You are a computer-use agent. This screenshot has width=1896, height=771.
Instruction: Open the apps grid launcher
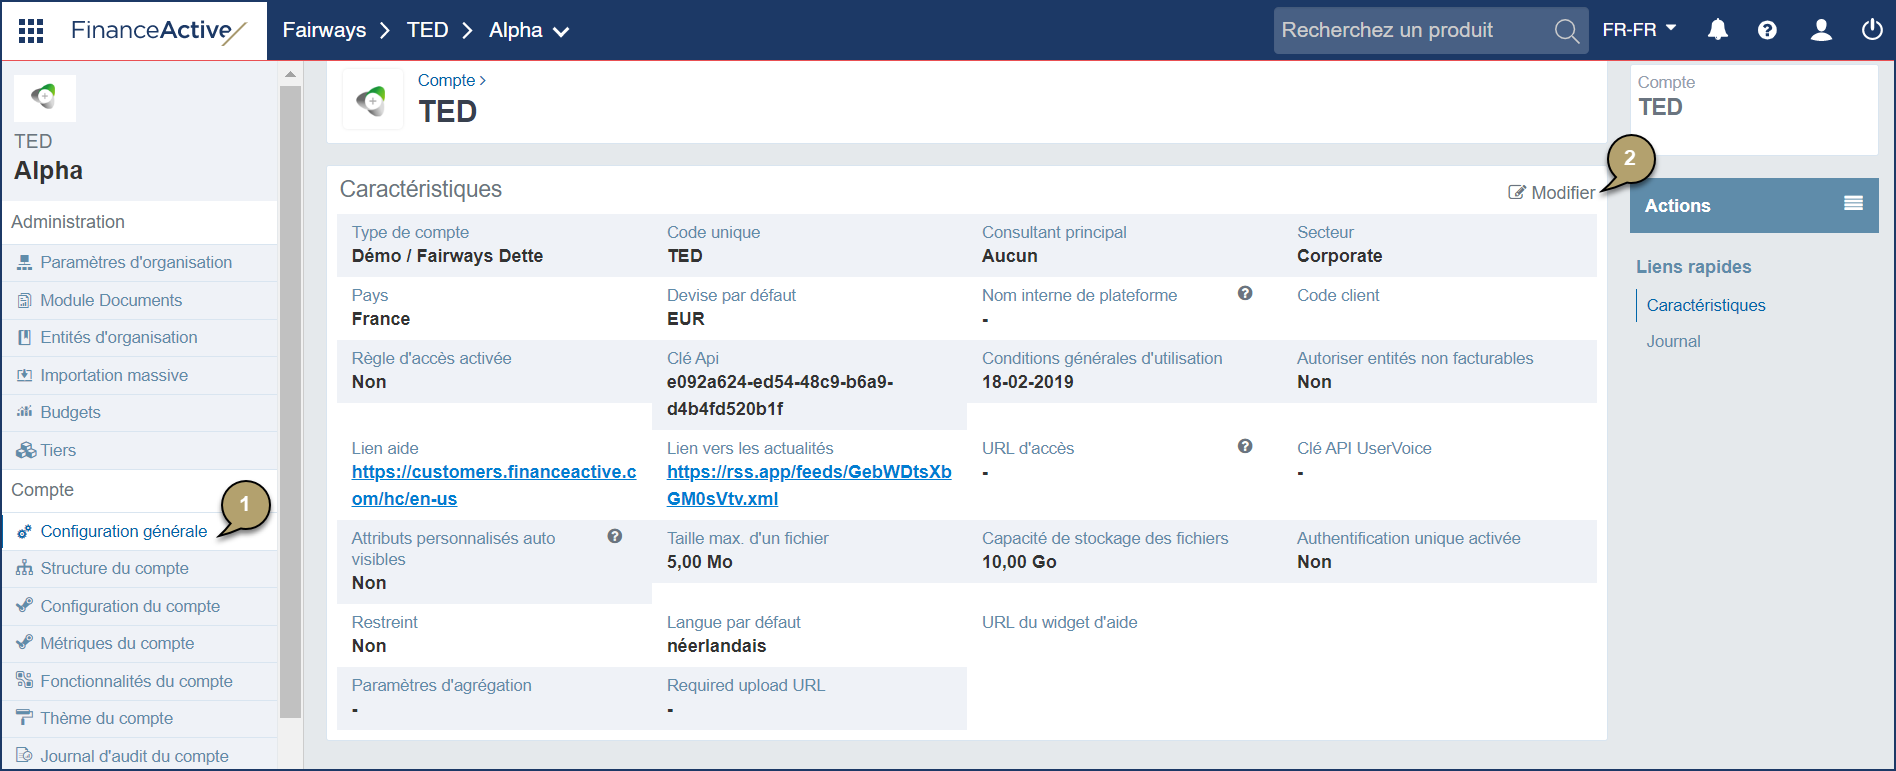tap(31, 30)
